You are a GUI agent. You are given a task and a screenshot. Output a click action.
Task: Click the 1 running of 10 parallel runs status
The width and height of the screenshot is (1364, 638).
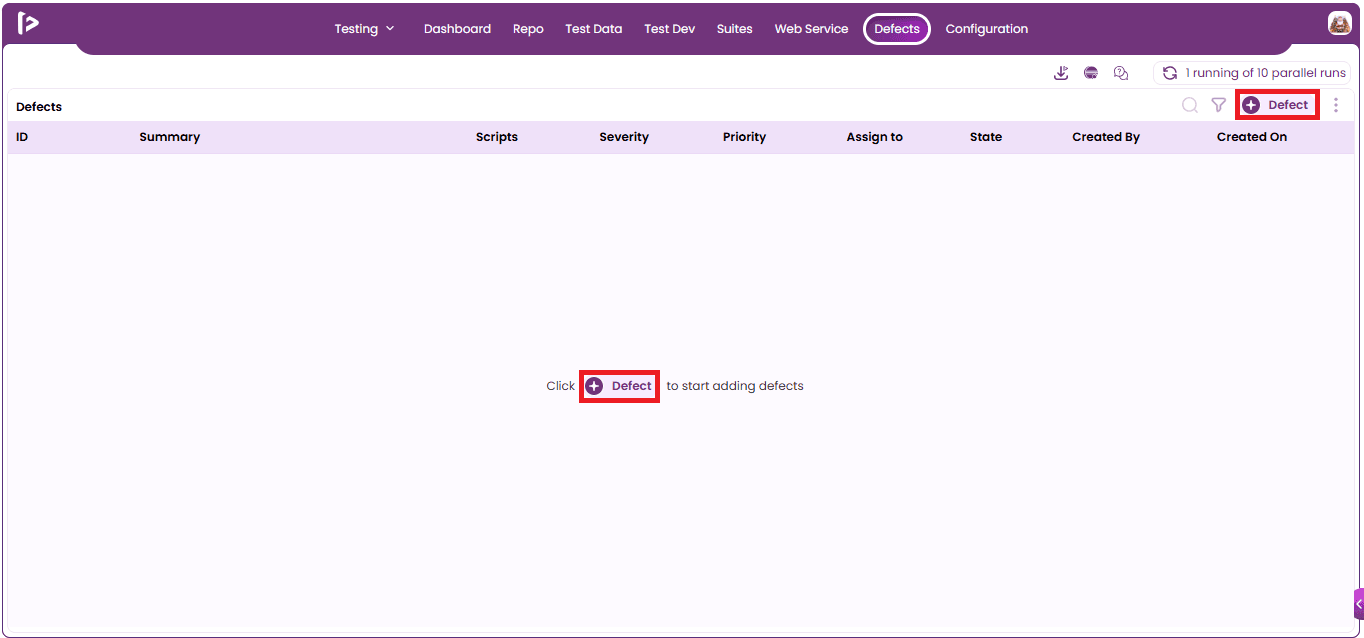click(1266, 73)
